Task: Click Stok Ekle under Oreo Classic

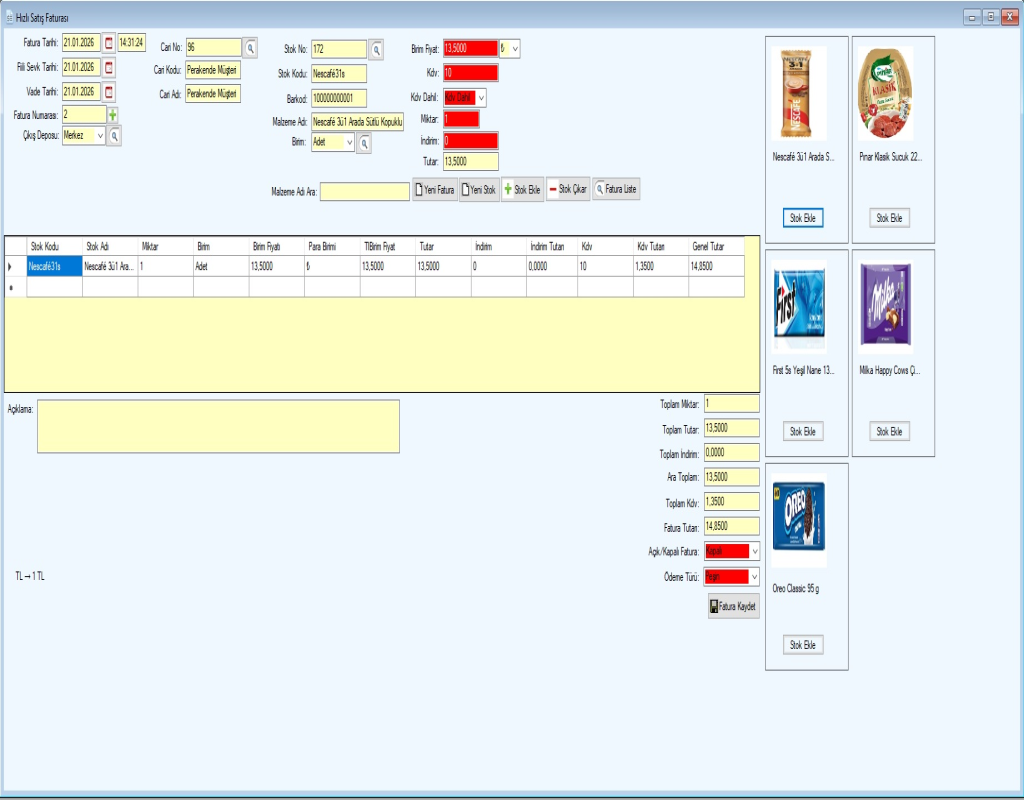Action: coord(803,645)
